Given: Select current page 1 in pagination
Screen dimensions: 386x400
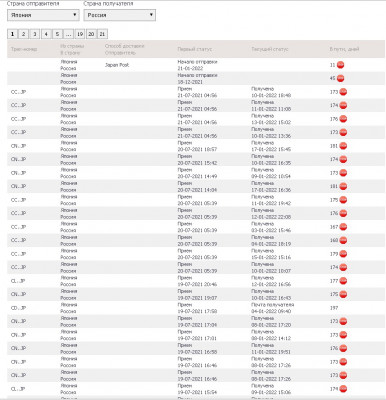Looking at the screenshot, I should (12, 34).
